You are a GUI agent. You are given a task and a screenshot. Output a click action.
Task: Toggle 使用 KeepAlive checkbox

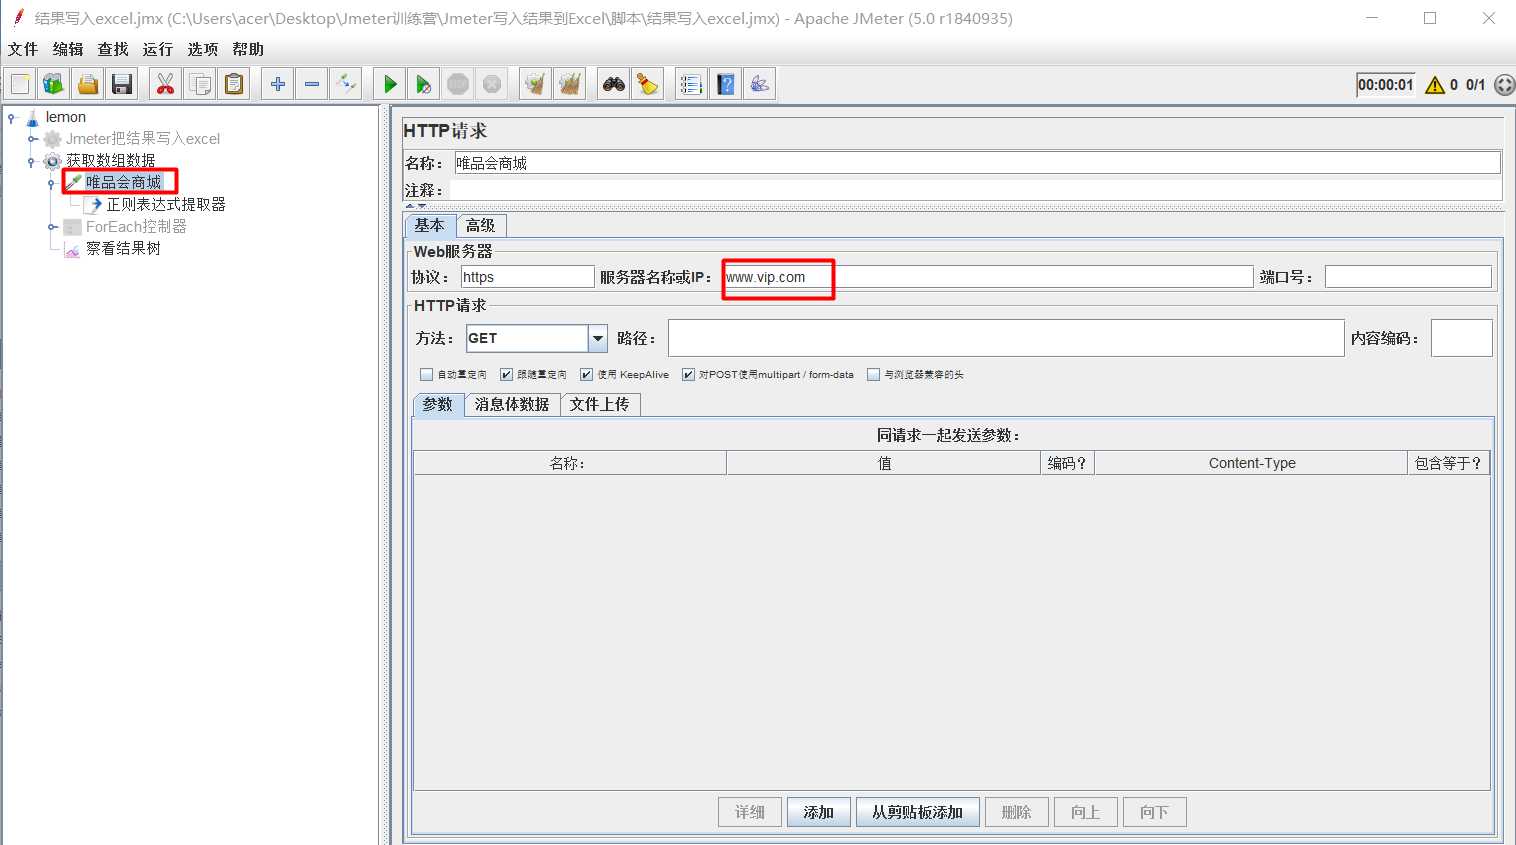pyautogui.click(x=587, y=375)
